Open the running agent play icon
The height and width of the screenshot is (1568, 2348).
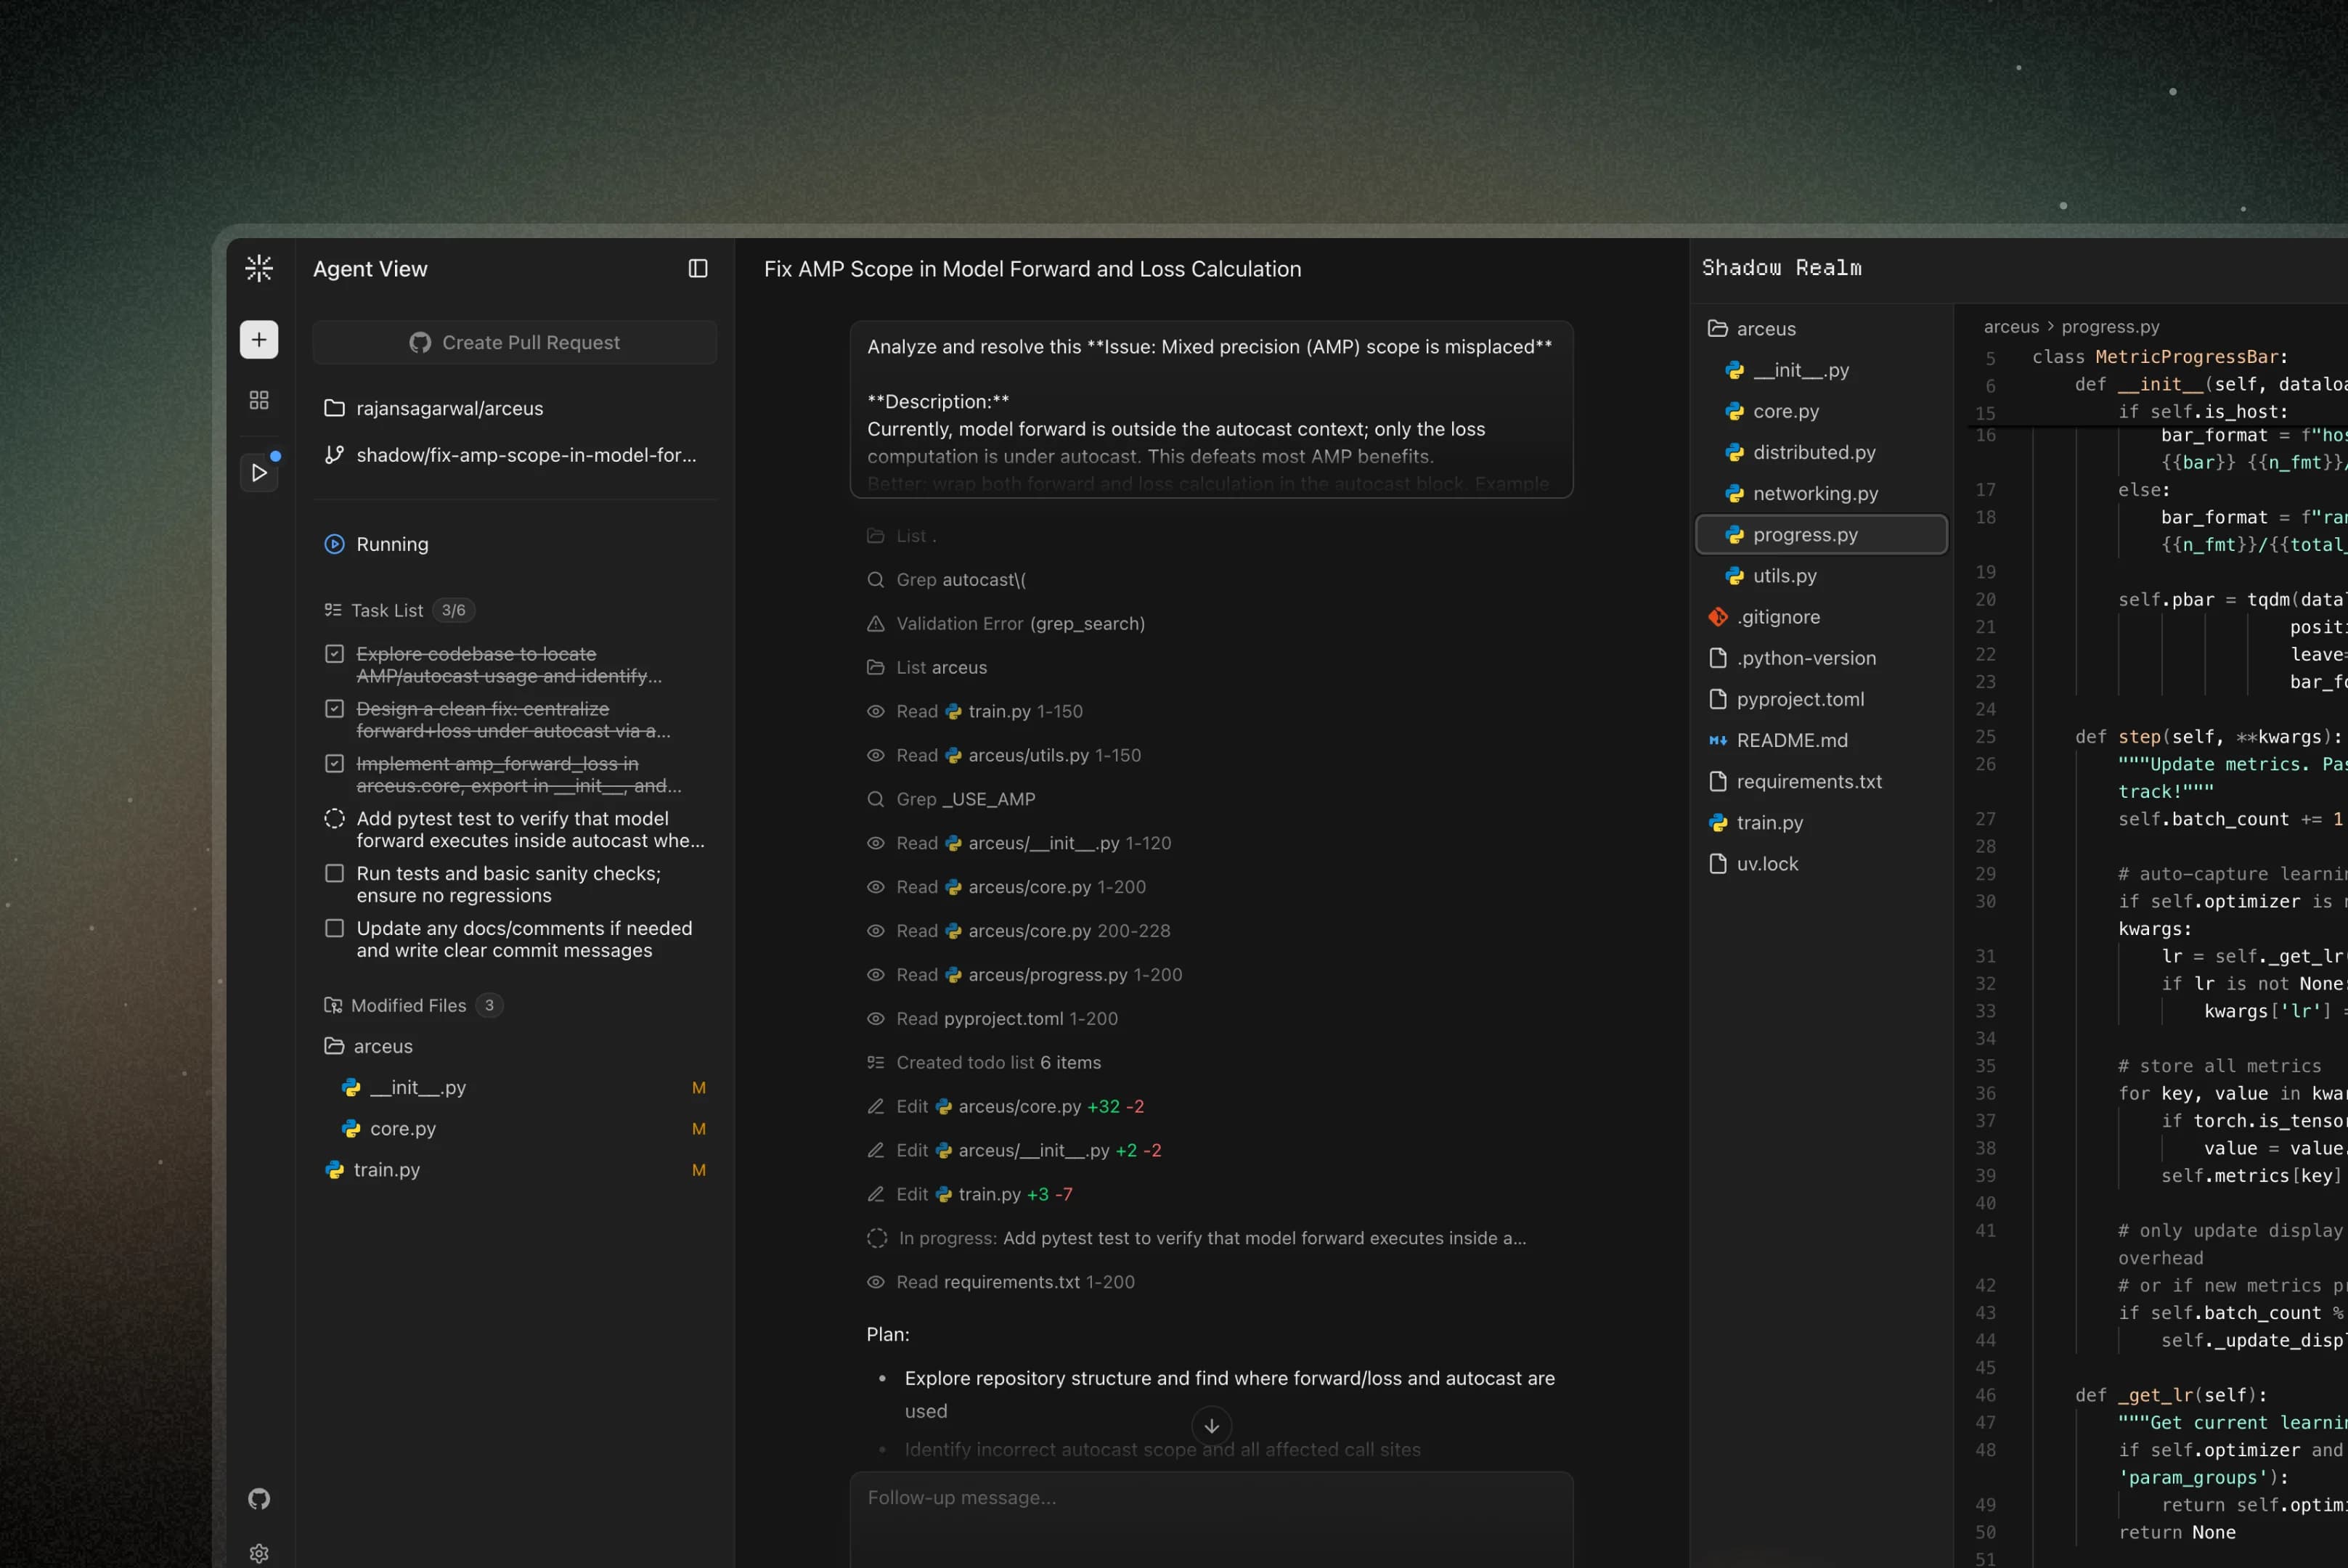[259, 472]
